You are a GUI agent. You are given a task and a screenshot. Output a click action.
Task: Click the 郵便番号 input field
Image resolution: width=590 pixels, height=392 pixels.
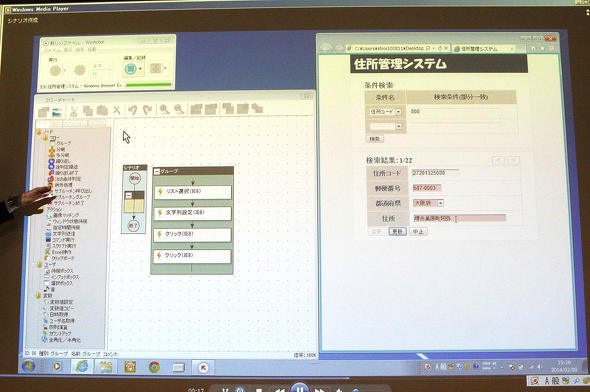pyautogui.click(x=427, y=188)
